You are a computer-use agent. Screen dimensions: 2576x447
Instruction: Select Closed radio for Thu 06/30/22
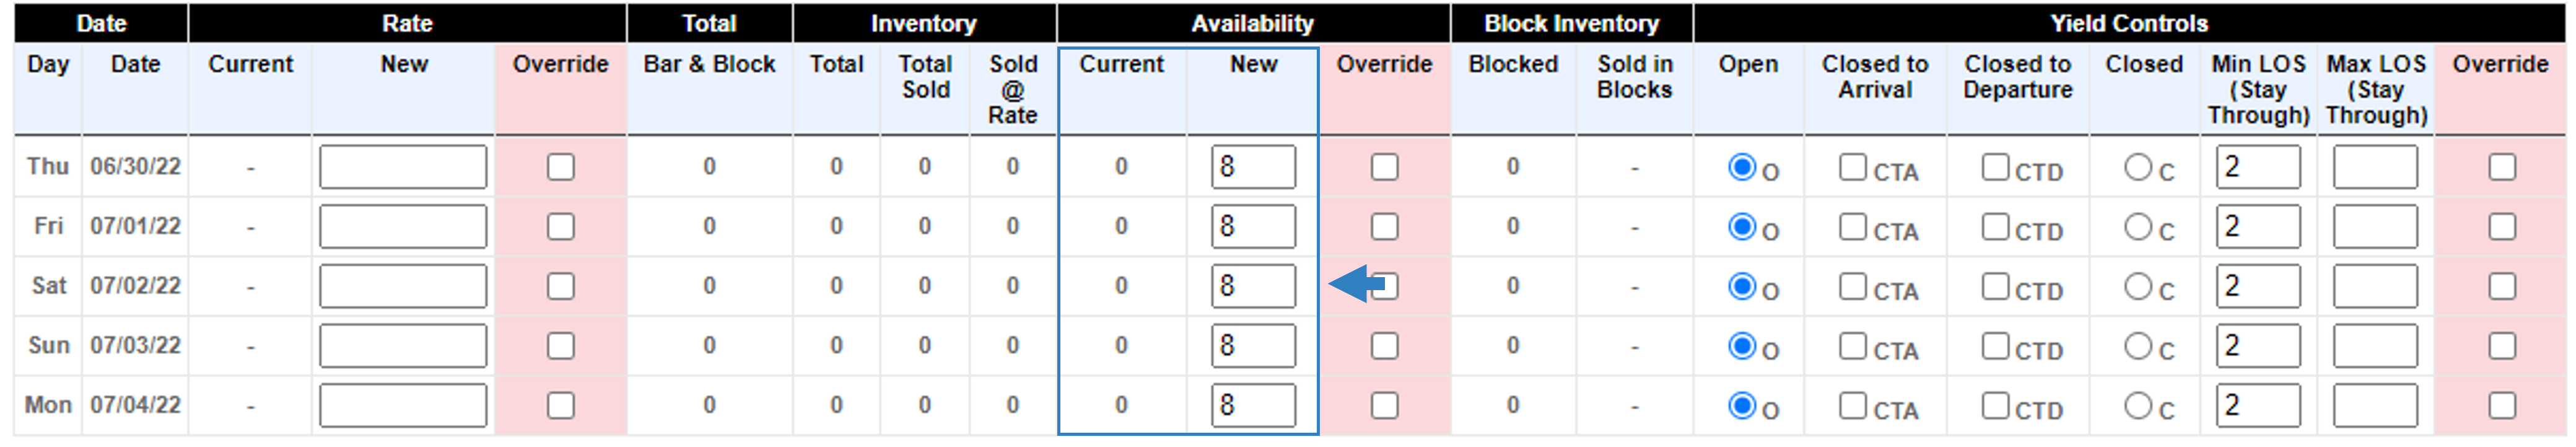[2138, 167]
